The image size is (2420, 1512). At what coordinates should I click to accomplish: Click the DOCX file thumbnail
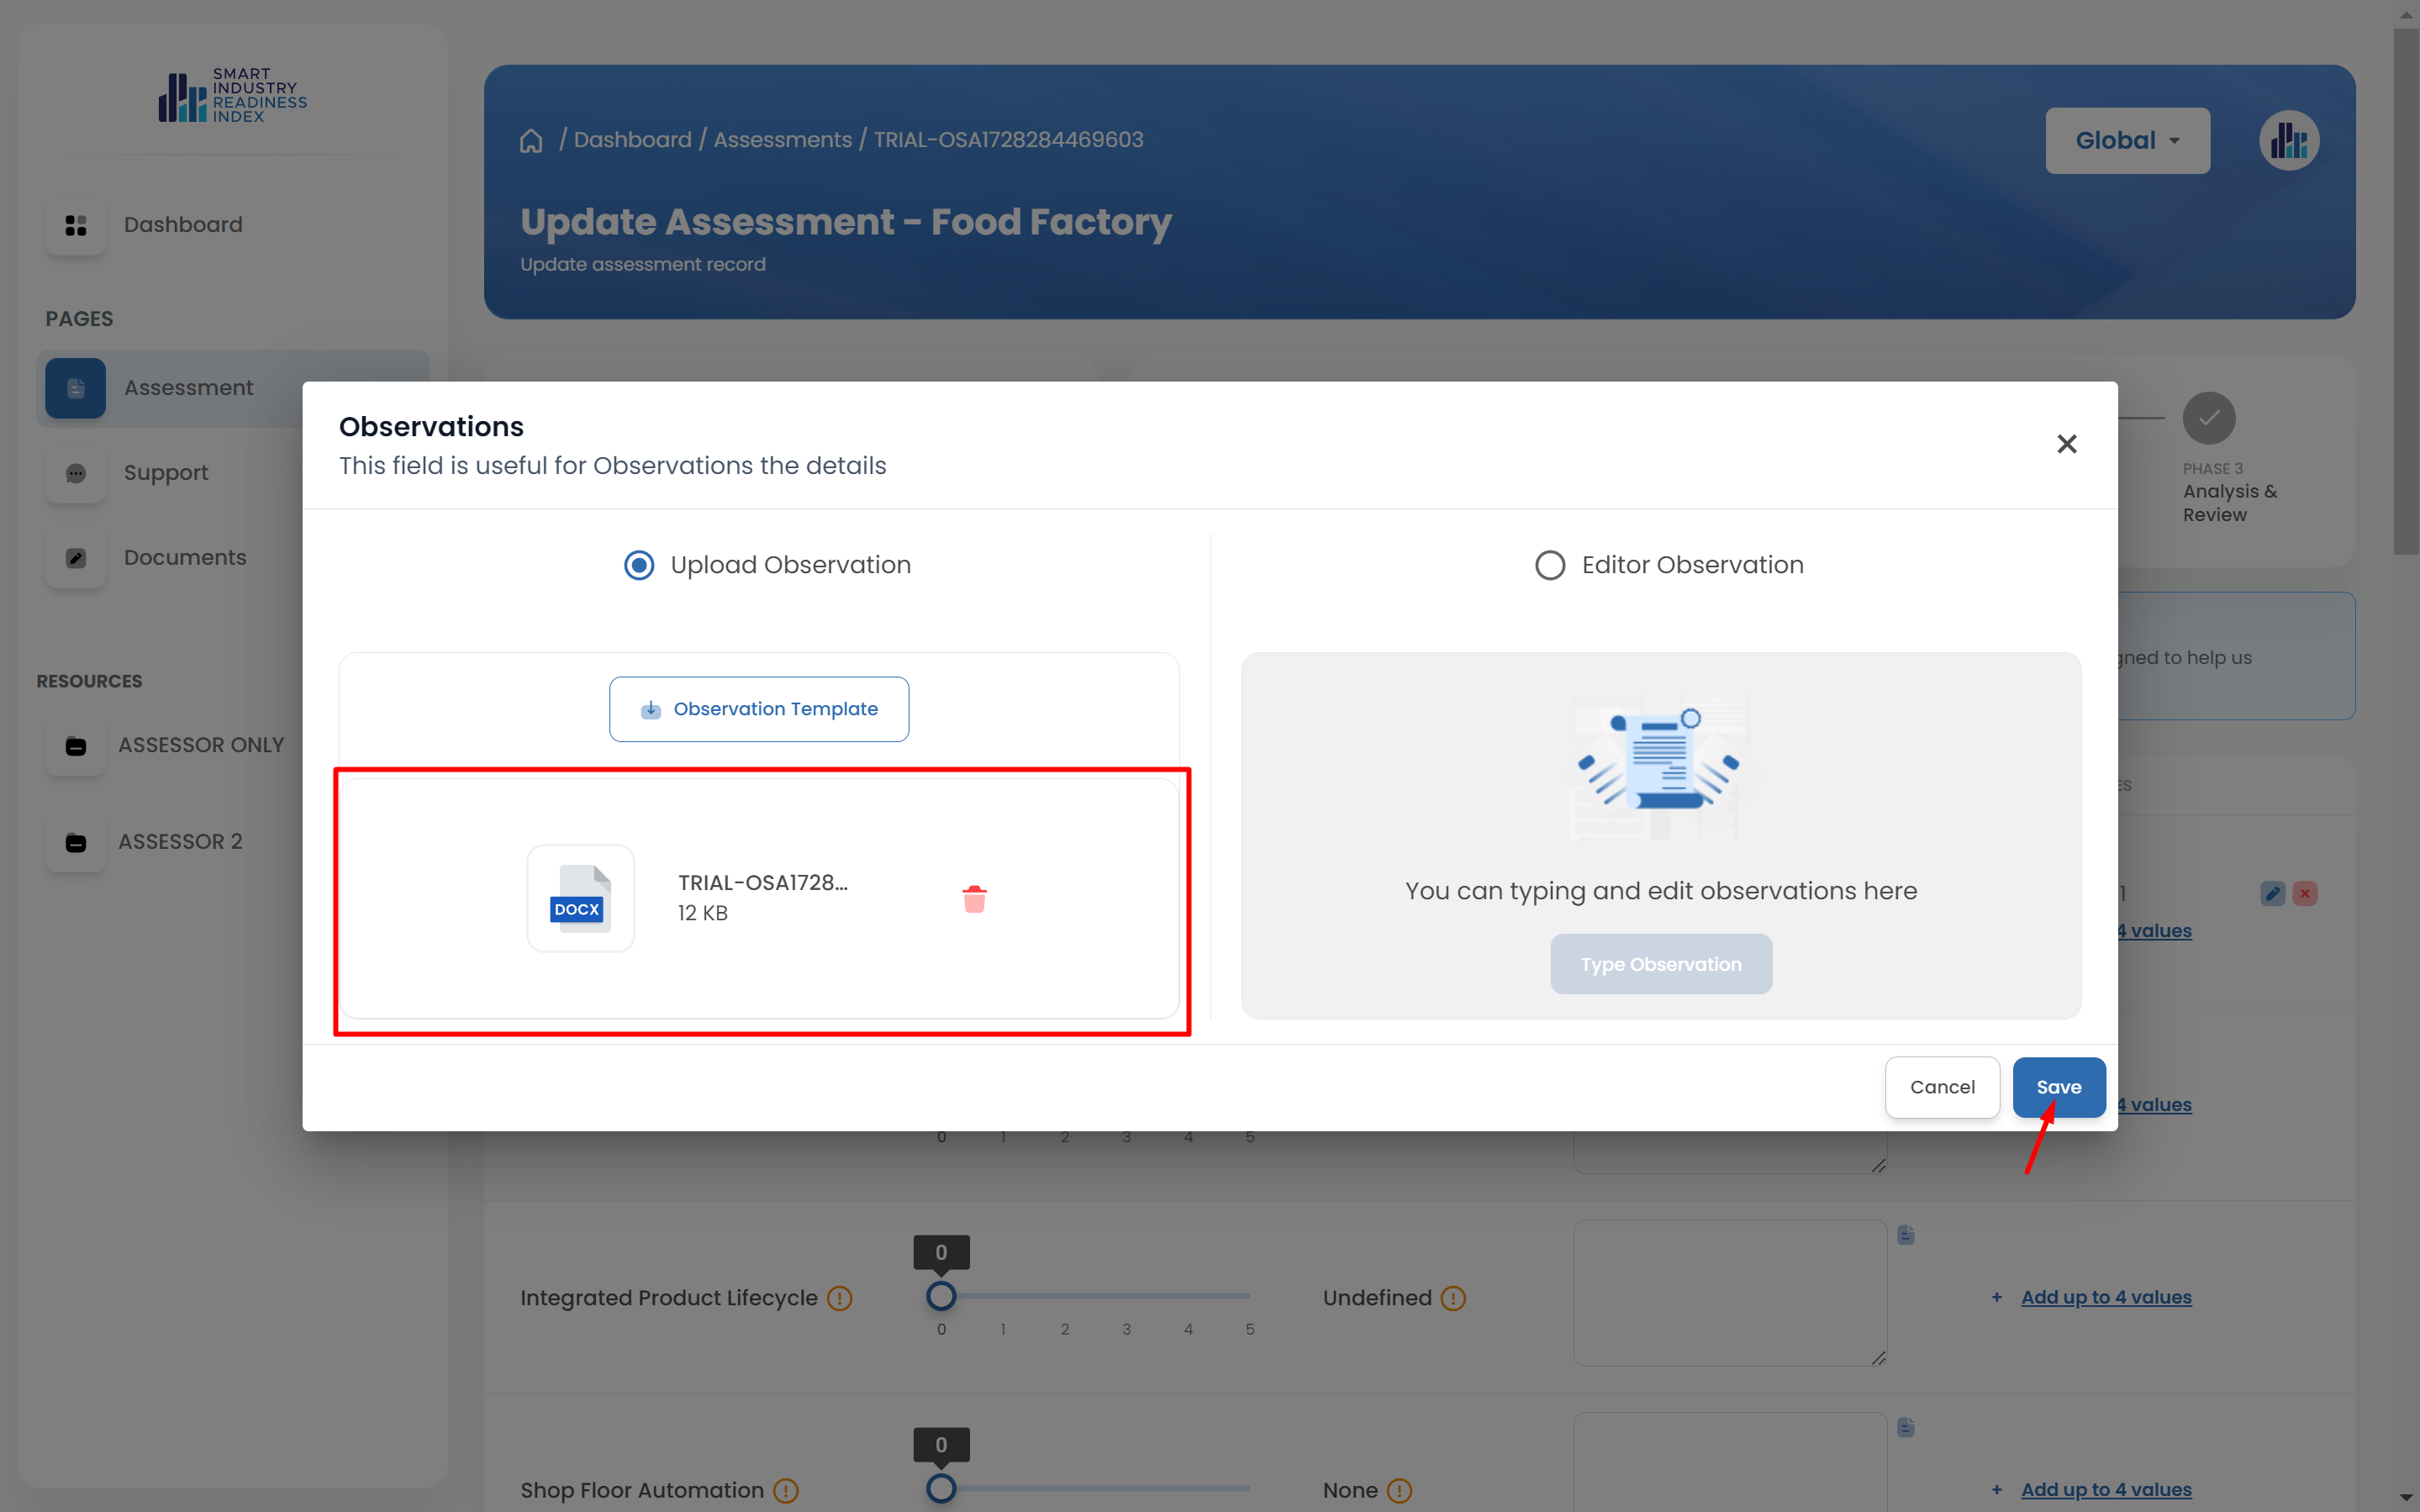point(580,898)
